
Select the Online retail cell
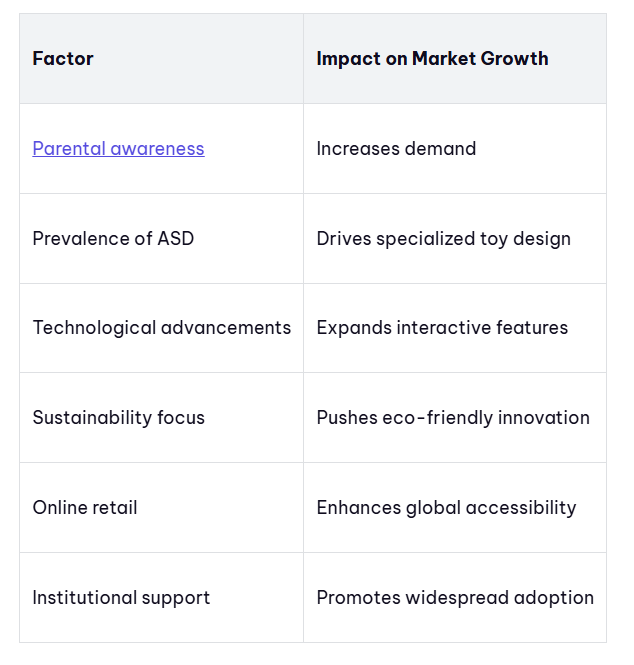[x=161, y=508]
